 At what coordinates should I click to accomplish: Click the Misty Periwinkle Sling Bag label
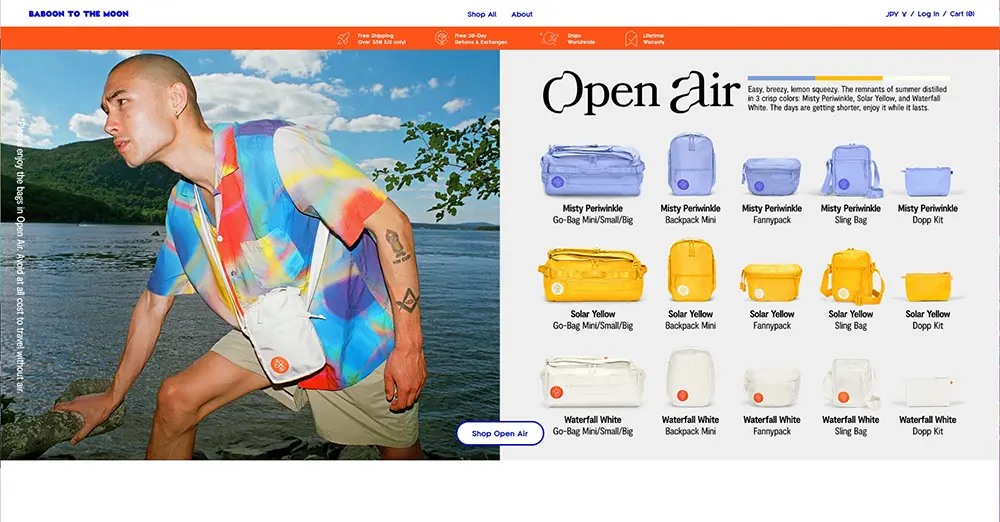pyautogui.click(x=850, y=214)
